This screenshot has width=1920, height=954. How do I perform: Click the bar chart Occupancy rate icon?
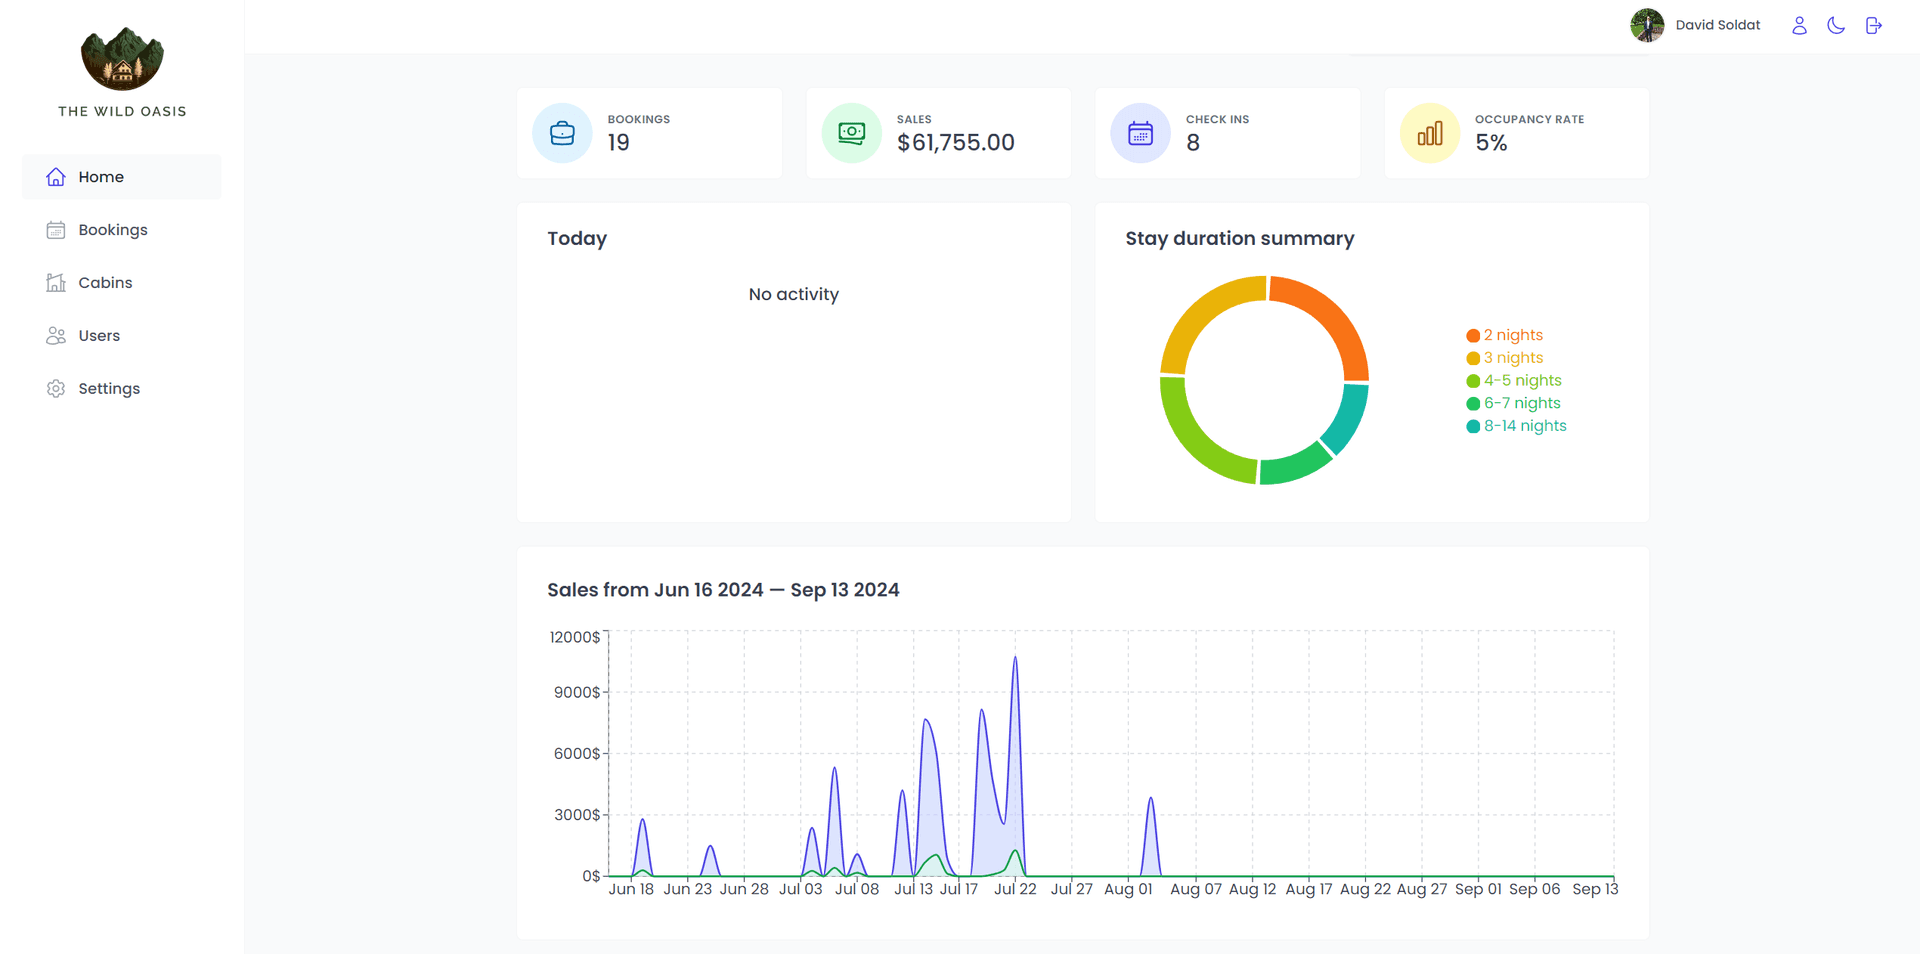(x=1429, y=133)
